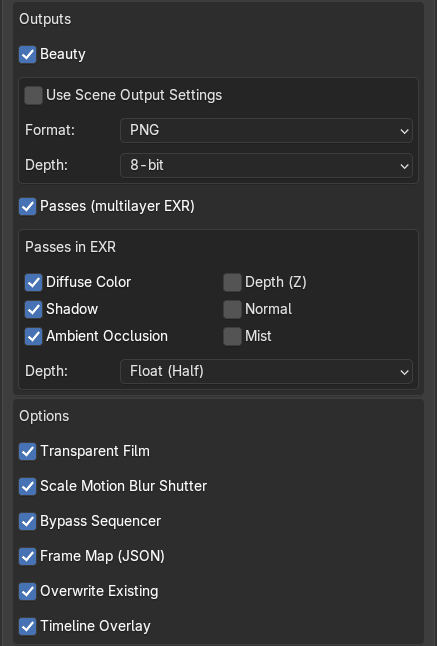Enable the Mist pass
The width and height of the screenshot is (437, 646).
coord(232,336)
